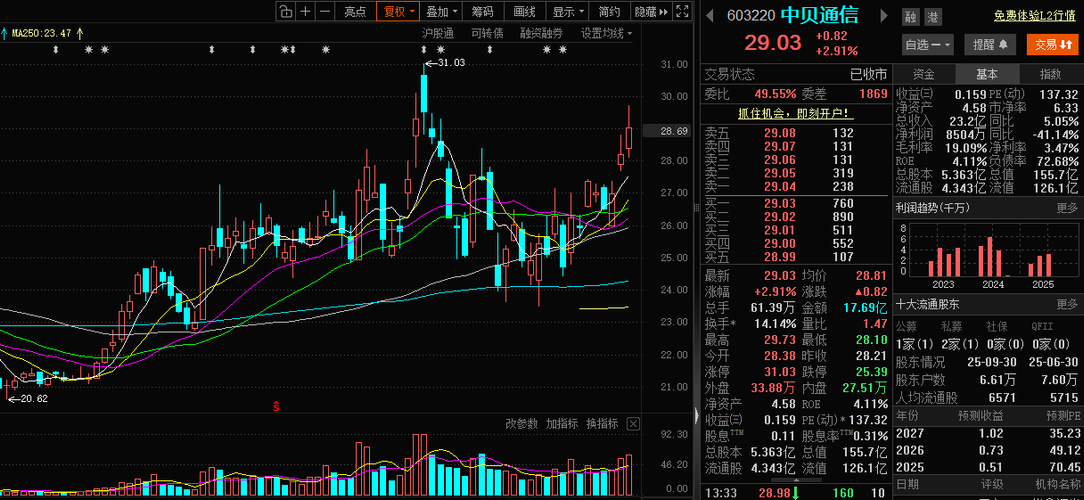Viewport: 1084px width, 500px height.
Task: Click the 卖五 row at price 29.08
Action: click(794, 133)
